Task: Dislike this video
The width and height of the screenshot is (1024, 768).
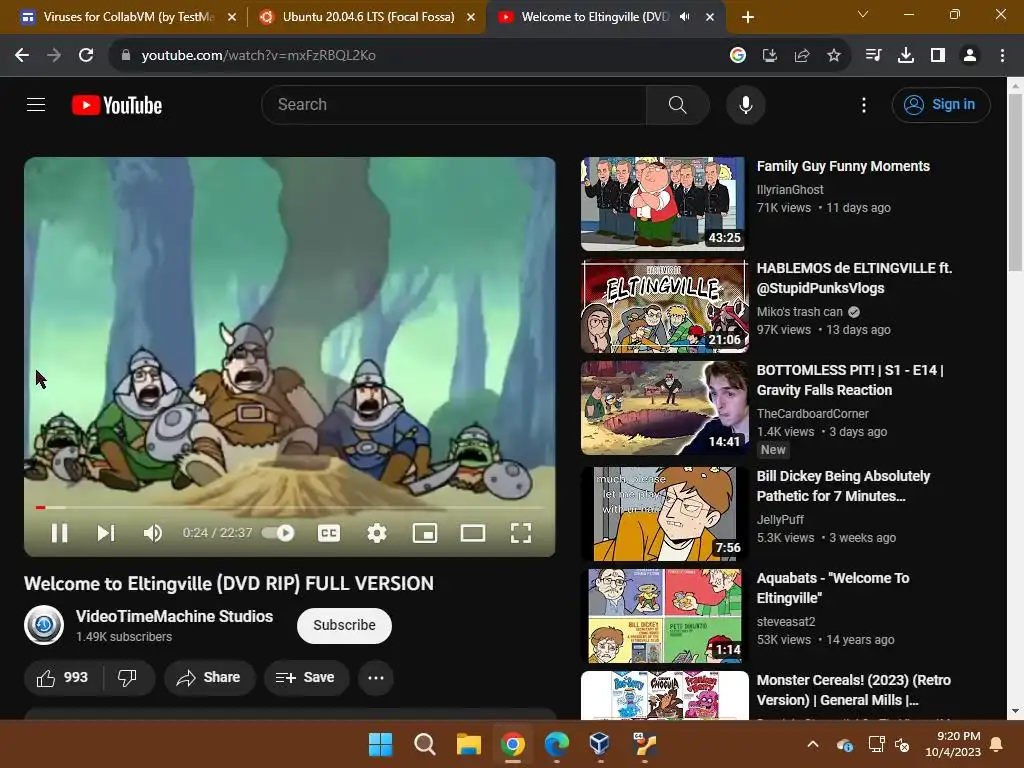Action: click(128, 677)
